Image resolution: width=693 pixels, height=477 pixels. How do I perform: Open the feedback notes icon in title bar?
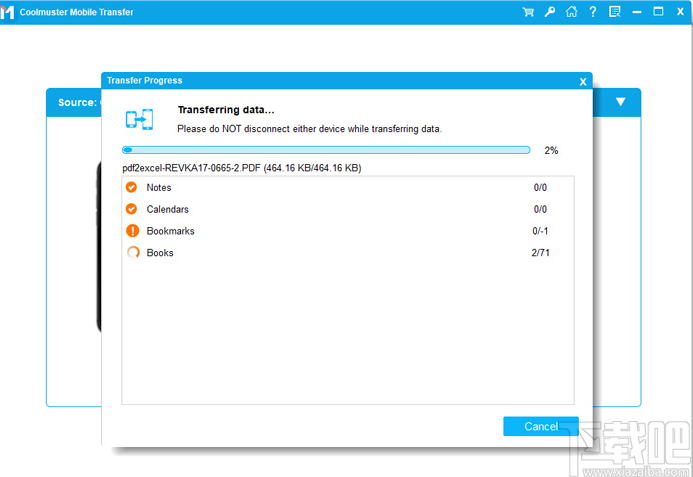[x=614, y=12]
